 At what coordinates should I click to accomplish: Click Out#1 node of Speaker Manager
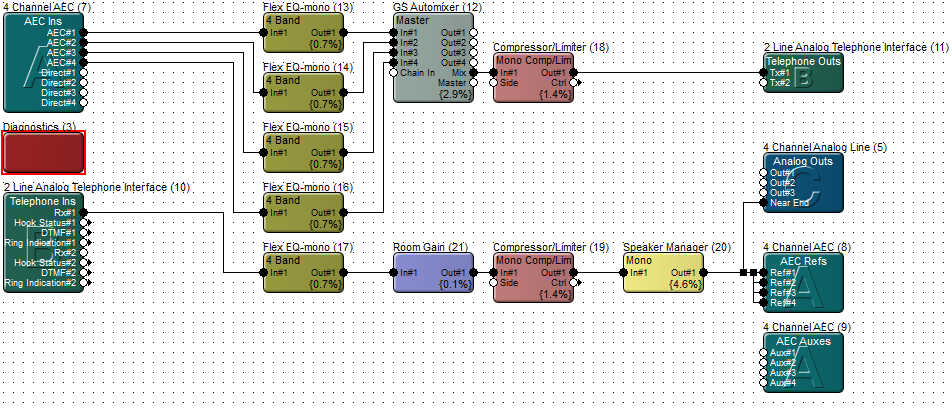(x=704, y=272)
